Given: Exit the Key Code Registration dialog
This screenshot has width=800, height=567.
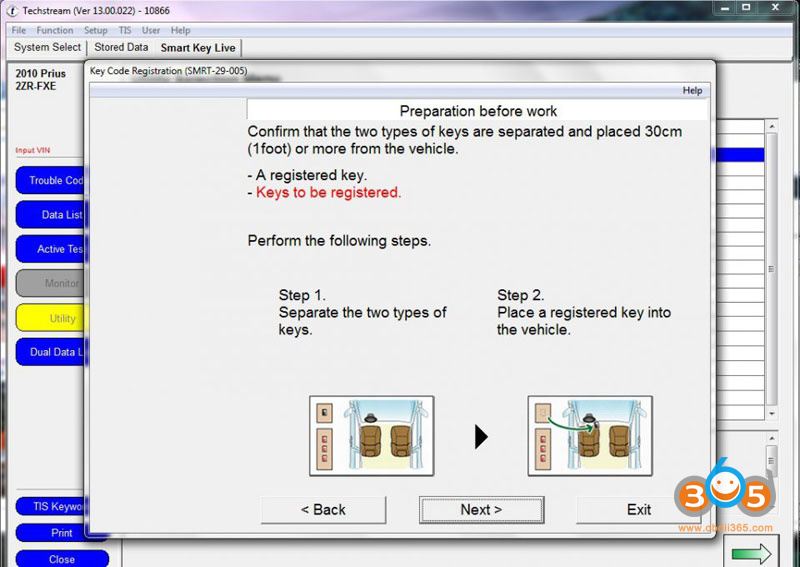Looking at the screenshot, I should [638, 509].
